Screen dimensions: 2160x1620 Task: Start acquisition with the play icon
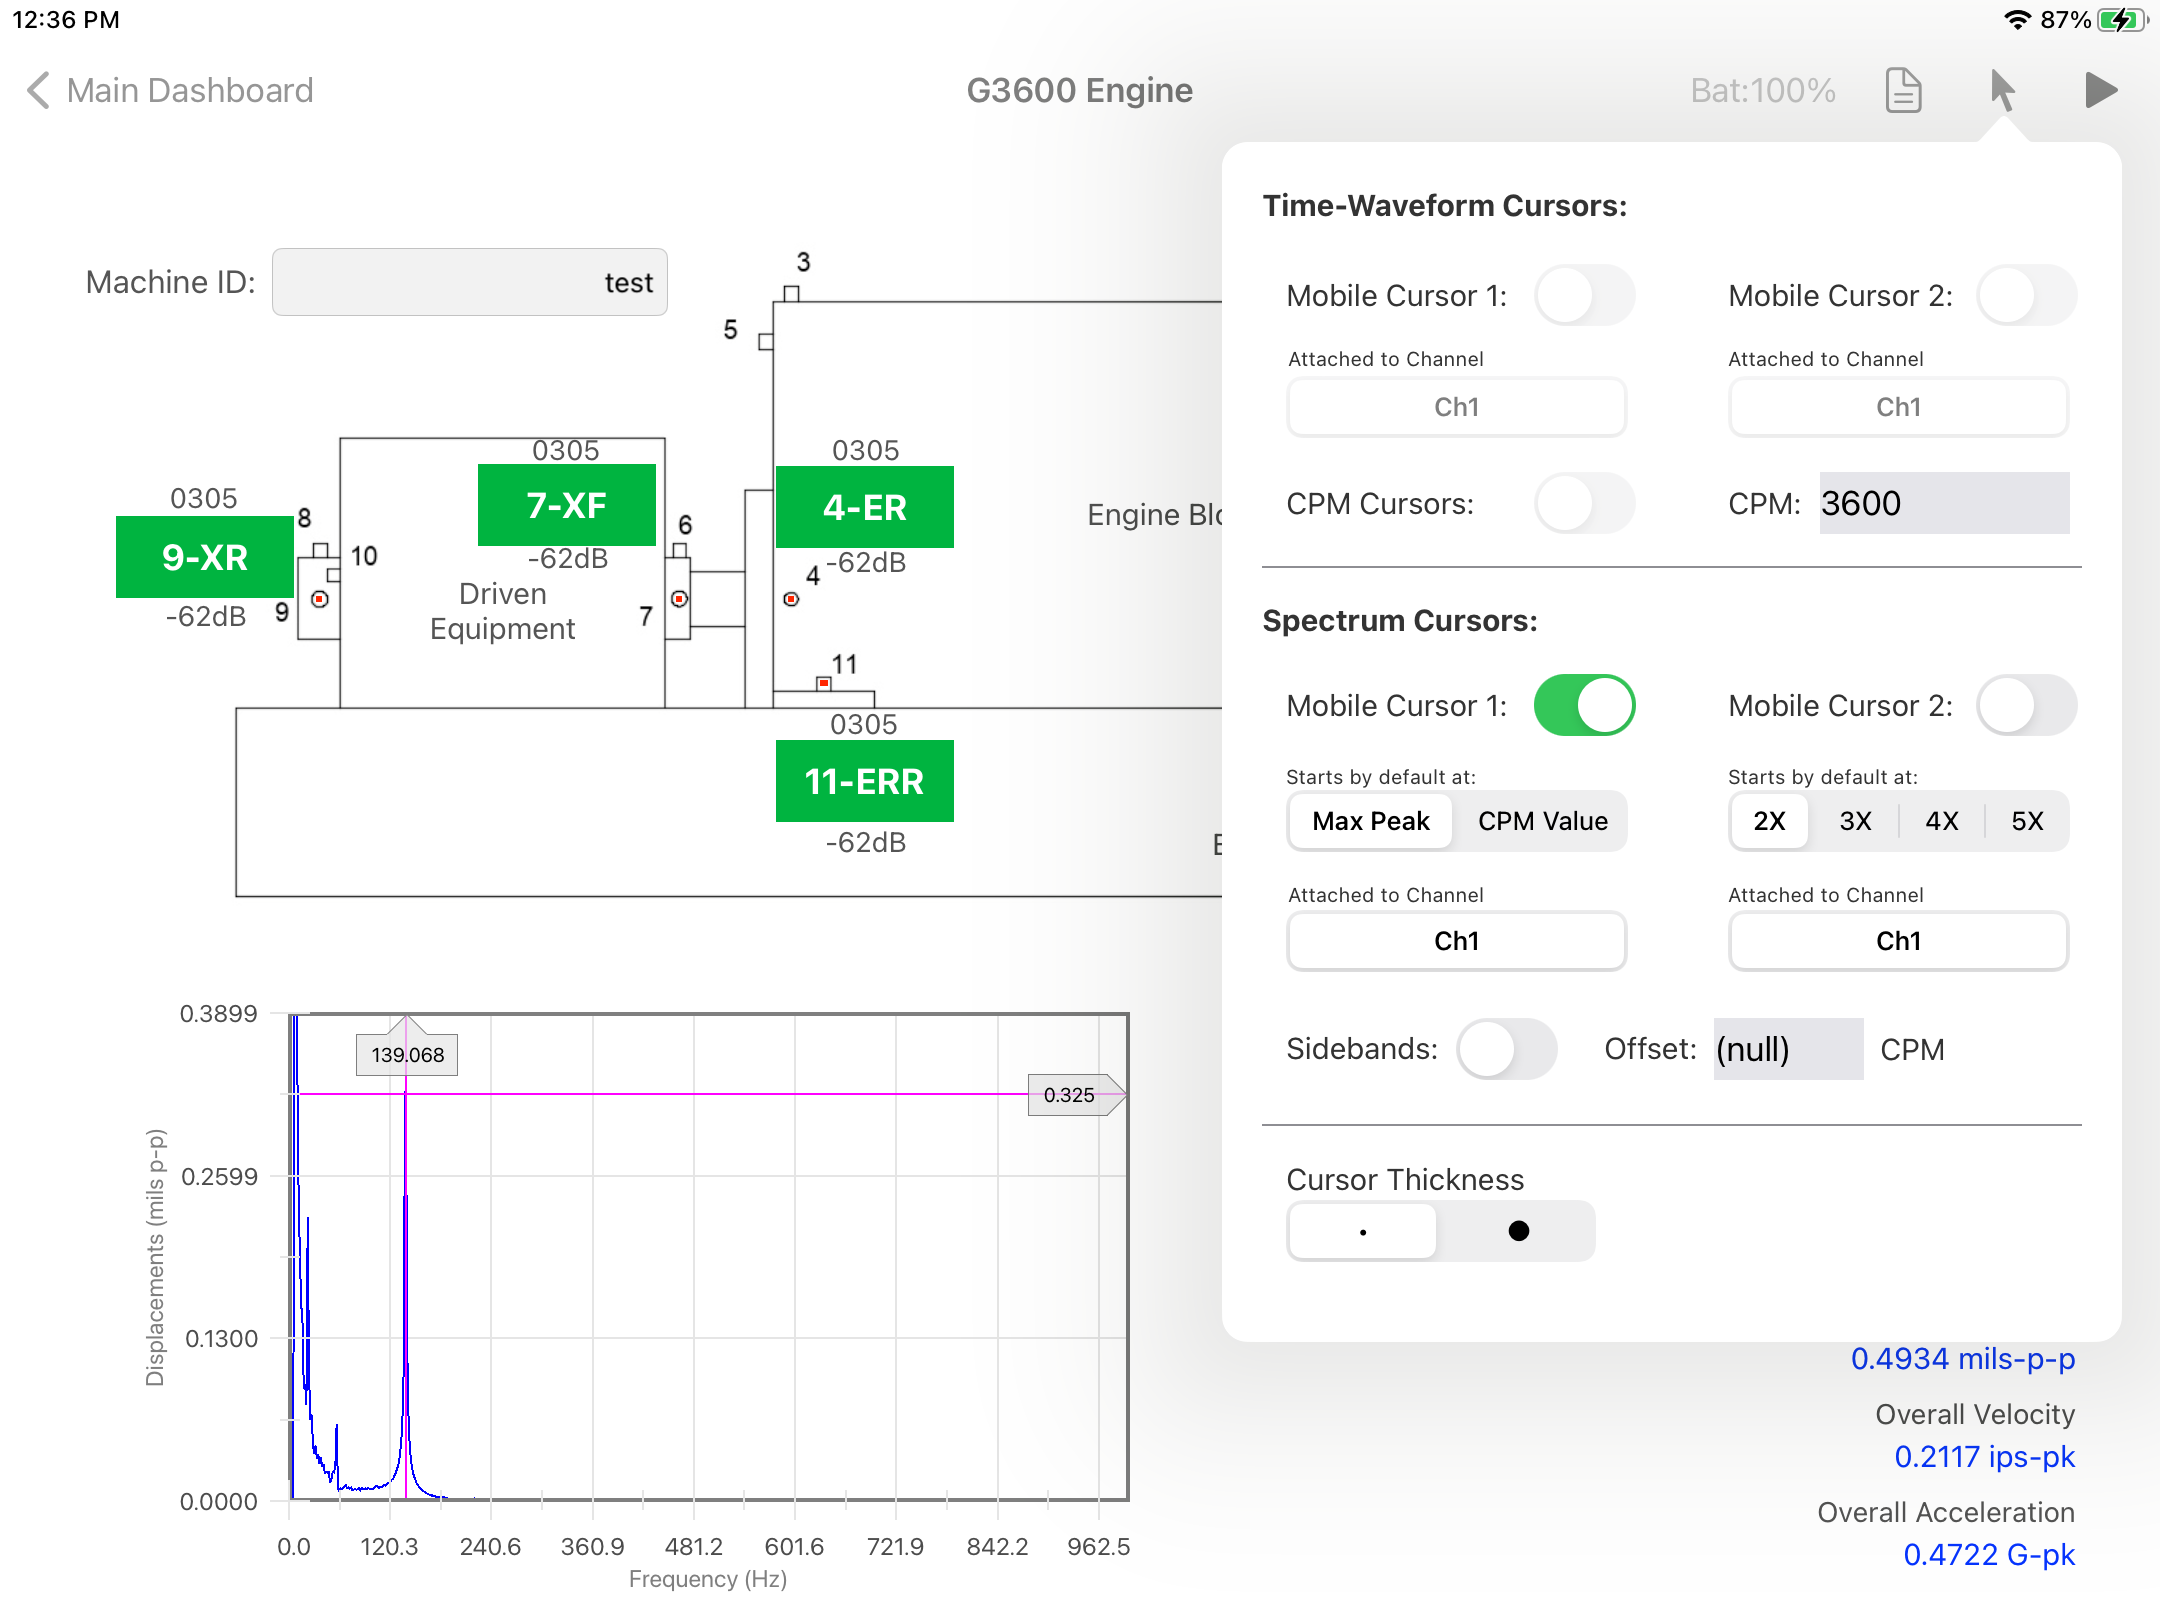(x=2101, y=90)
